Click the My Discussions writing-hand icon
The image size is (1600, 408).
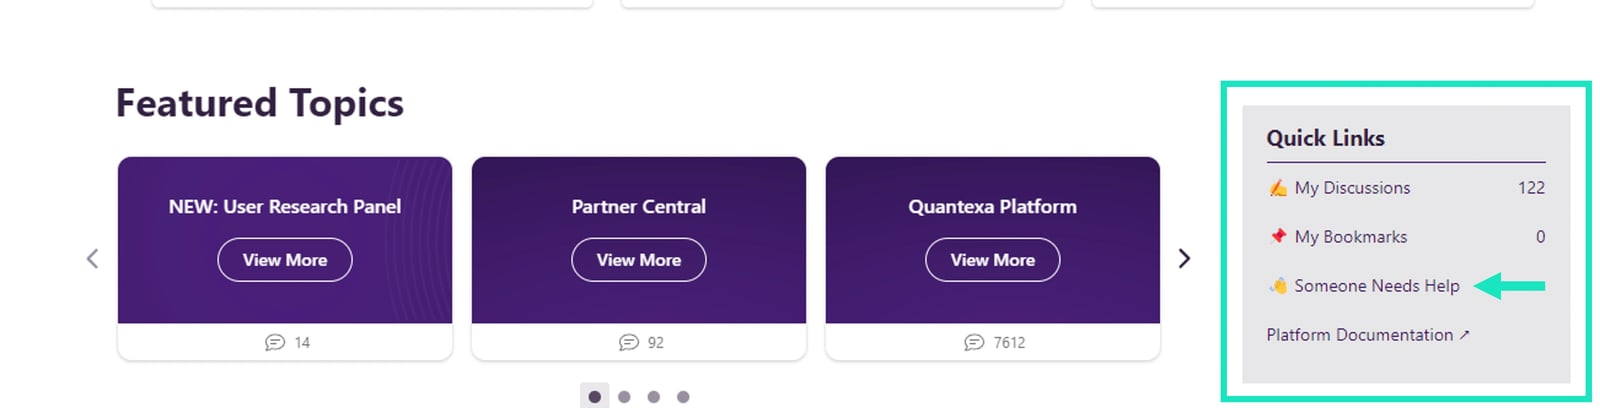pyautogui.click(x=1278, y=188)
